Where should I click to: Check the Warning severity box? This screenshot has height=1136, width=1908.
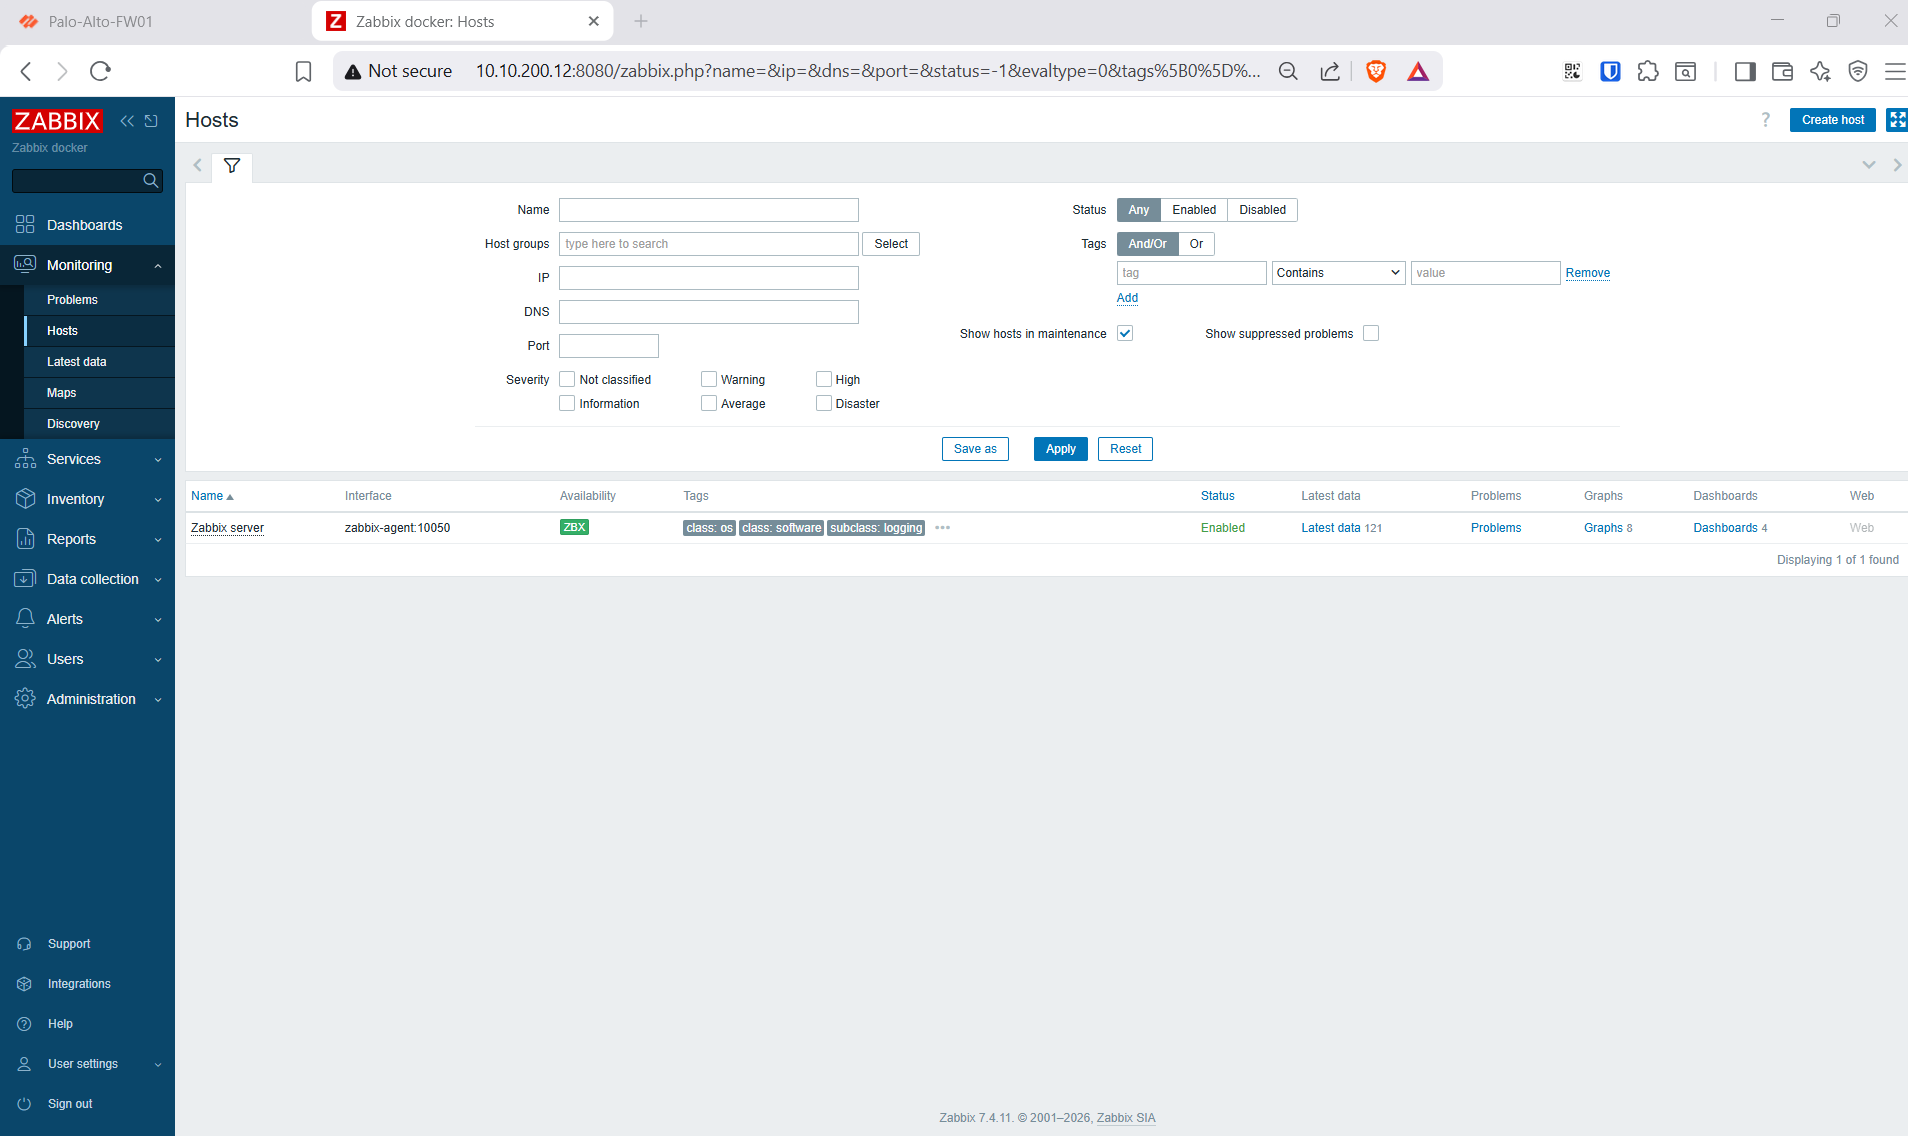709,379
